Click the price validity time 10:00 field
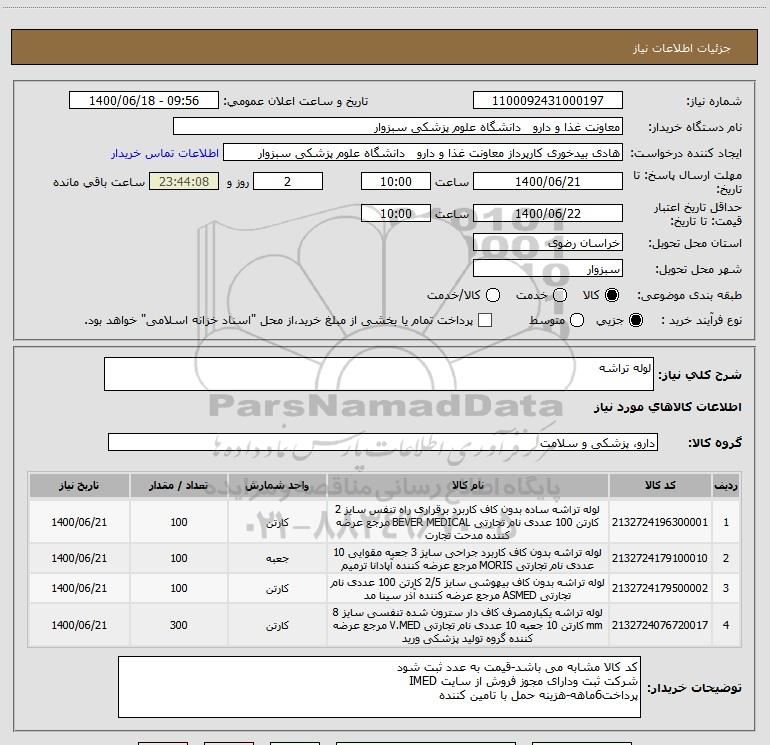The width and height of the screenshot is (770, 745). (396, 213)
